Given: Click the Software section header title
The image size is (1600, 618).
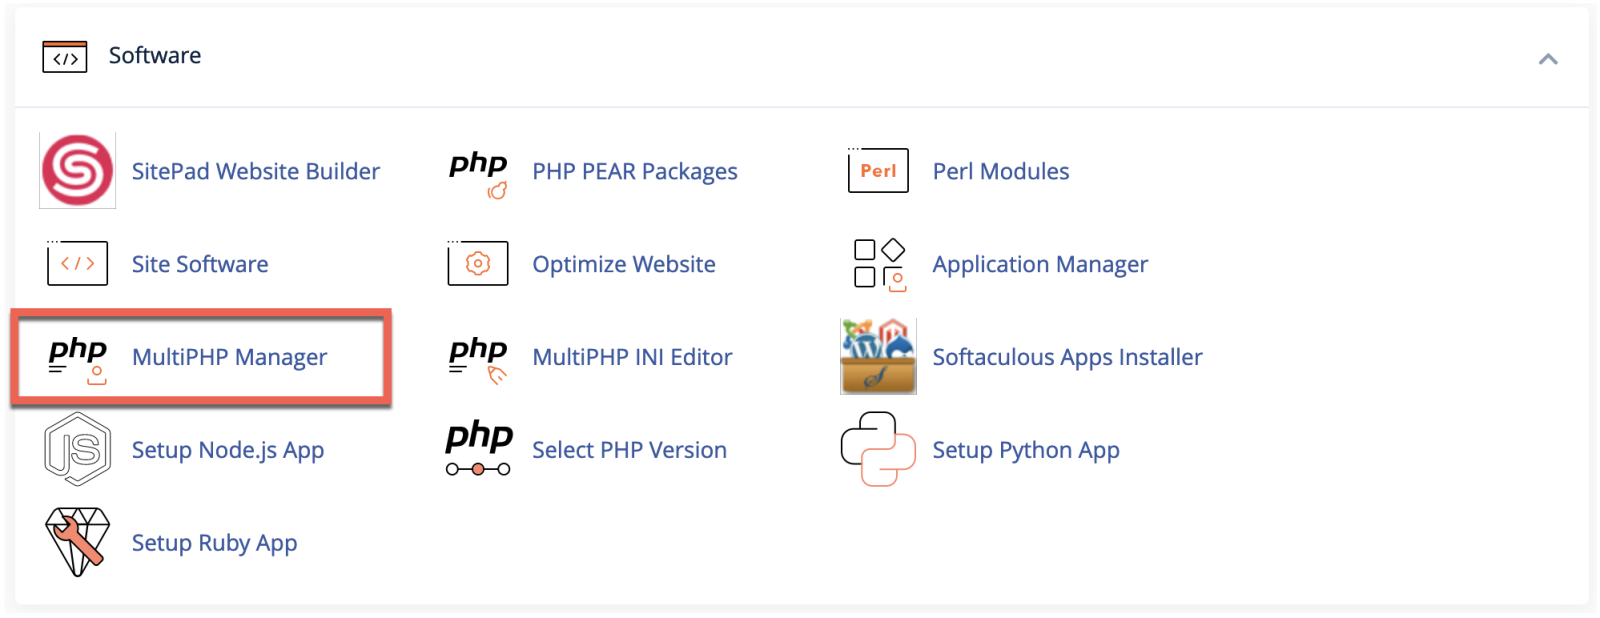Looking at the screenshot, I should click(155, 56).
